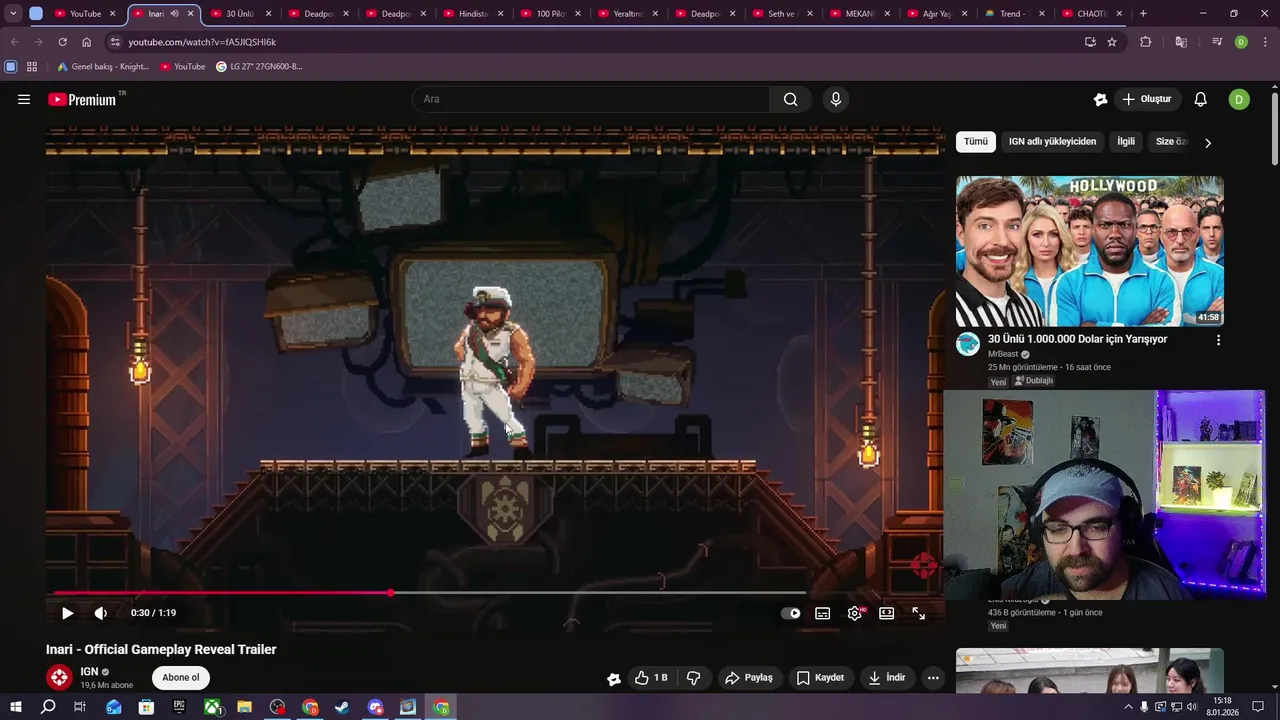Screen dimensions: 1280x720
Task: Click the Oluştur create button
Action: tap(1147, 99)
